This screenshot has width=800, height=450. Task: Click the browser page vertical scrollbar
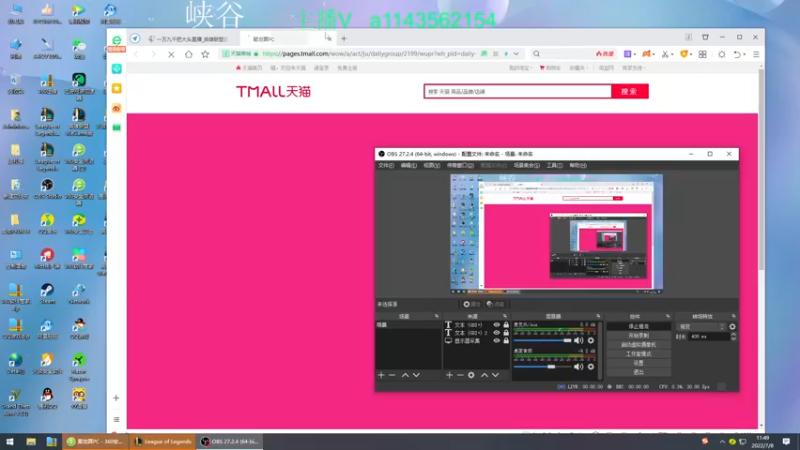pos(761,168)
